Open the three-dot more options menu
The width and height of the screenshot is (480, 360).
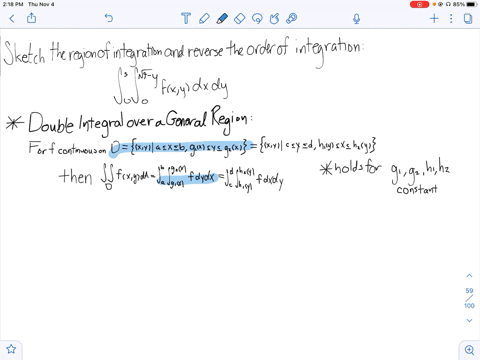[x=451, y=18]
